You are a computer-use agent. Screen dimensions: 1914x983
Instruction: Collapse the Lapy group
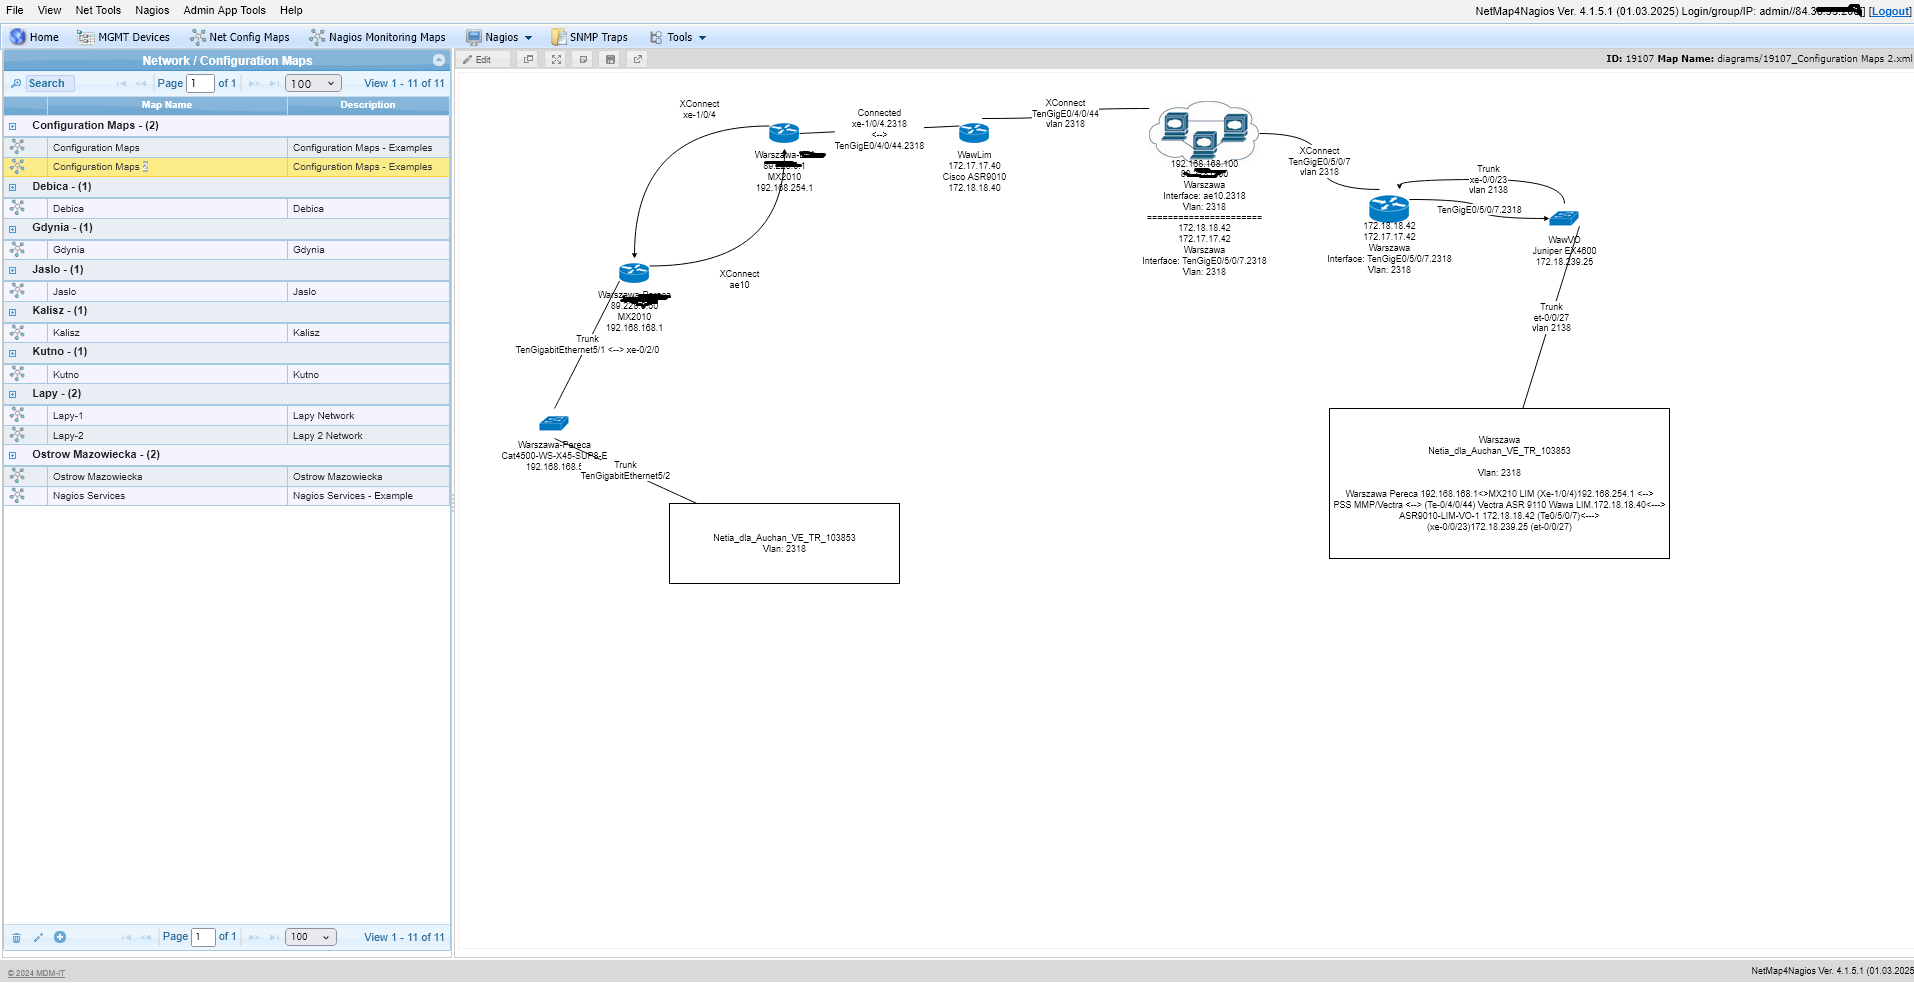(x=13, y=395)
